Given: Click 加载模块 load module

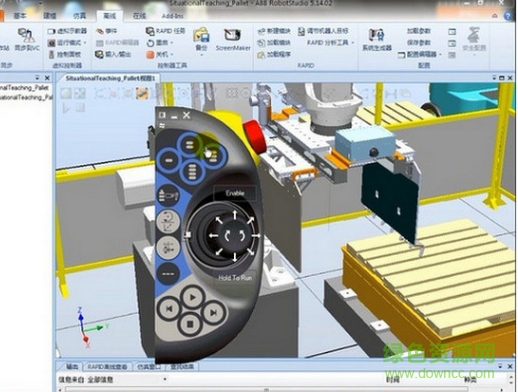Looking at the screenshot, I should (274, 43).
